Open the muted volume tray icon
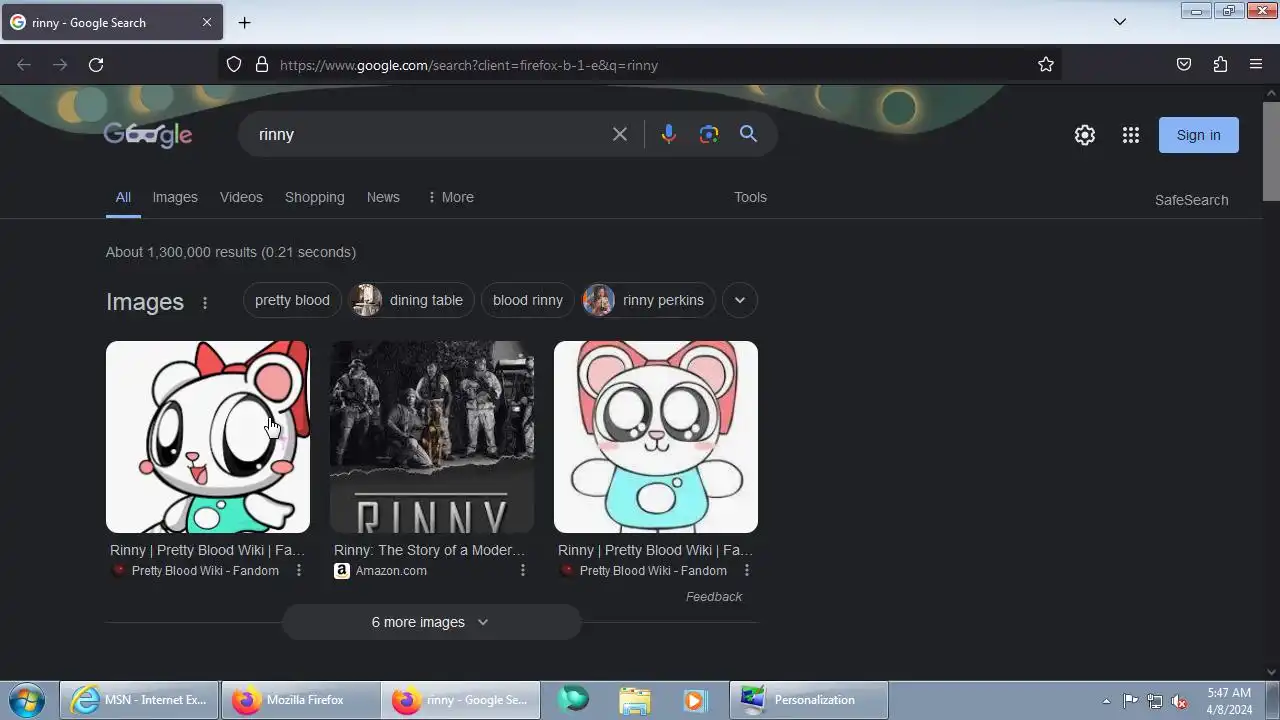The image size is (1280, 720). click(x=1180, y=701)
